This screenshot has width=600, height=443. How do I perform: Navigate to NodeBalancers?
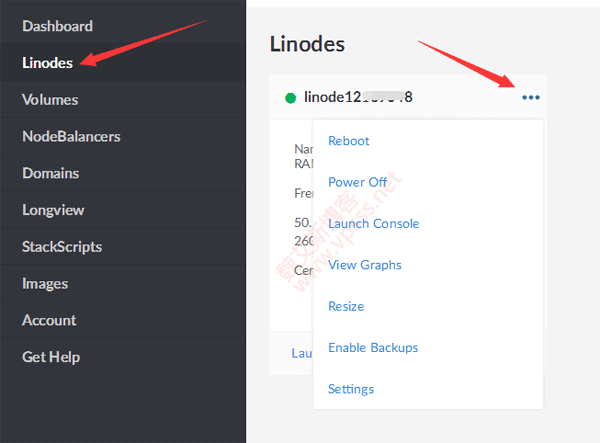(71, 136)
